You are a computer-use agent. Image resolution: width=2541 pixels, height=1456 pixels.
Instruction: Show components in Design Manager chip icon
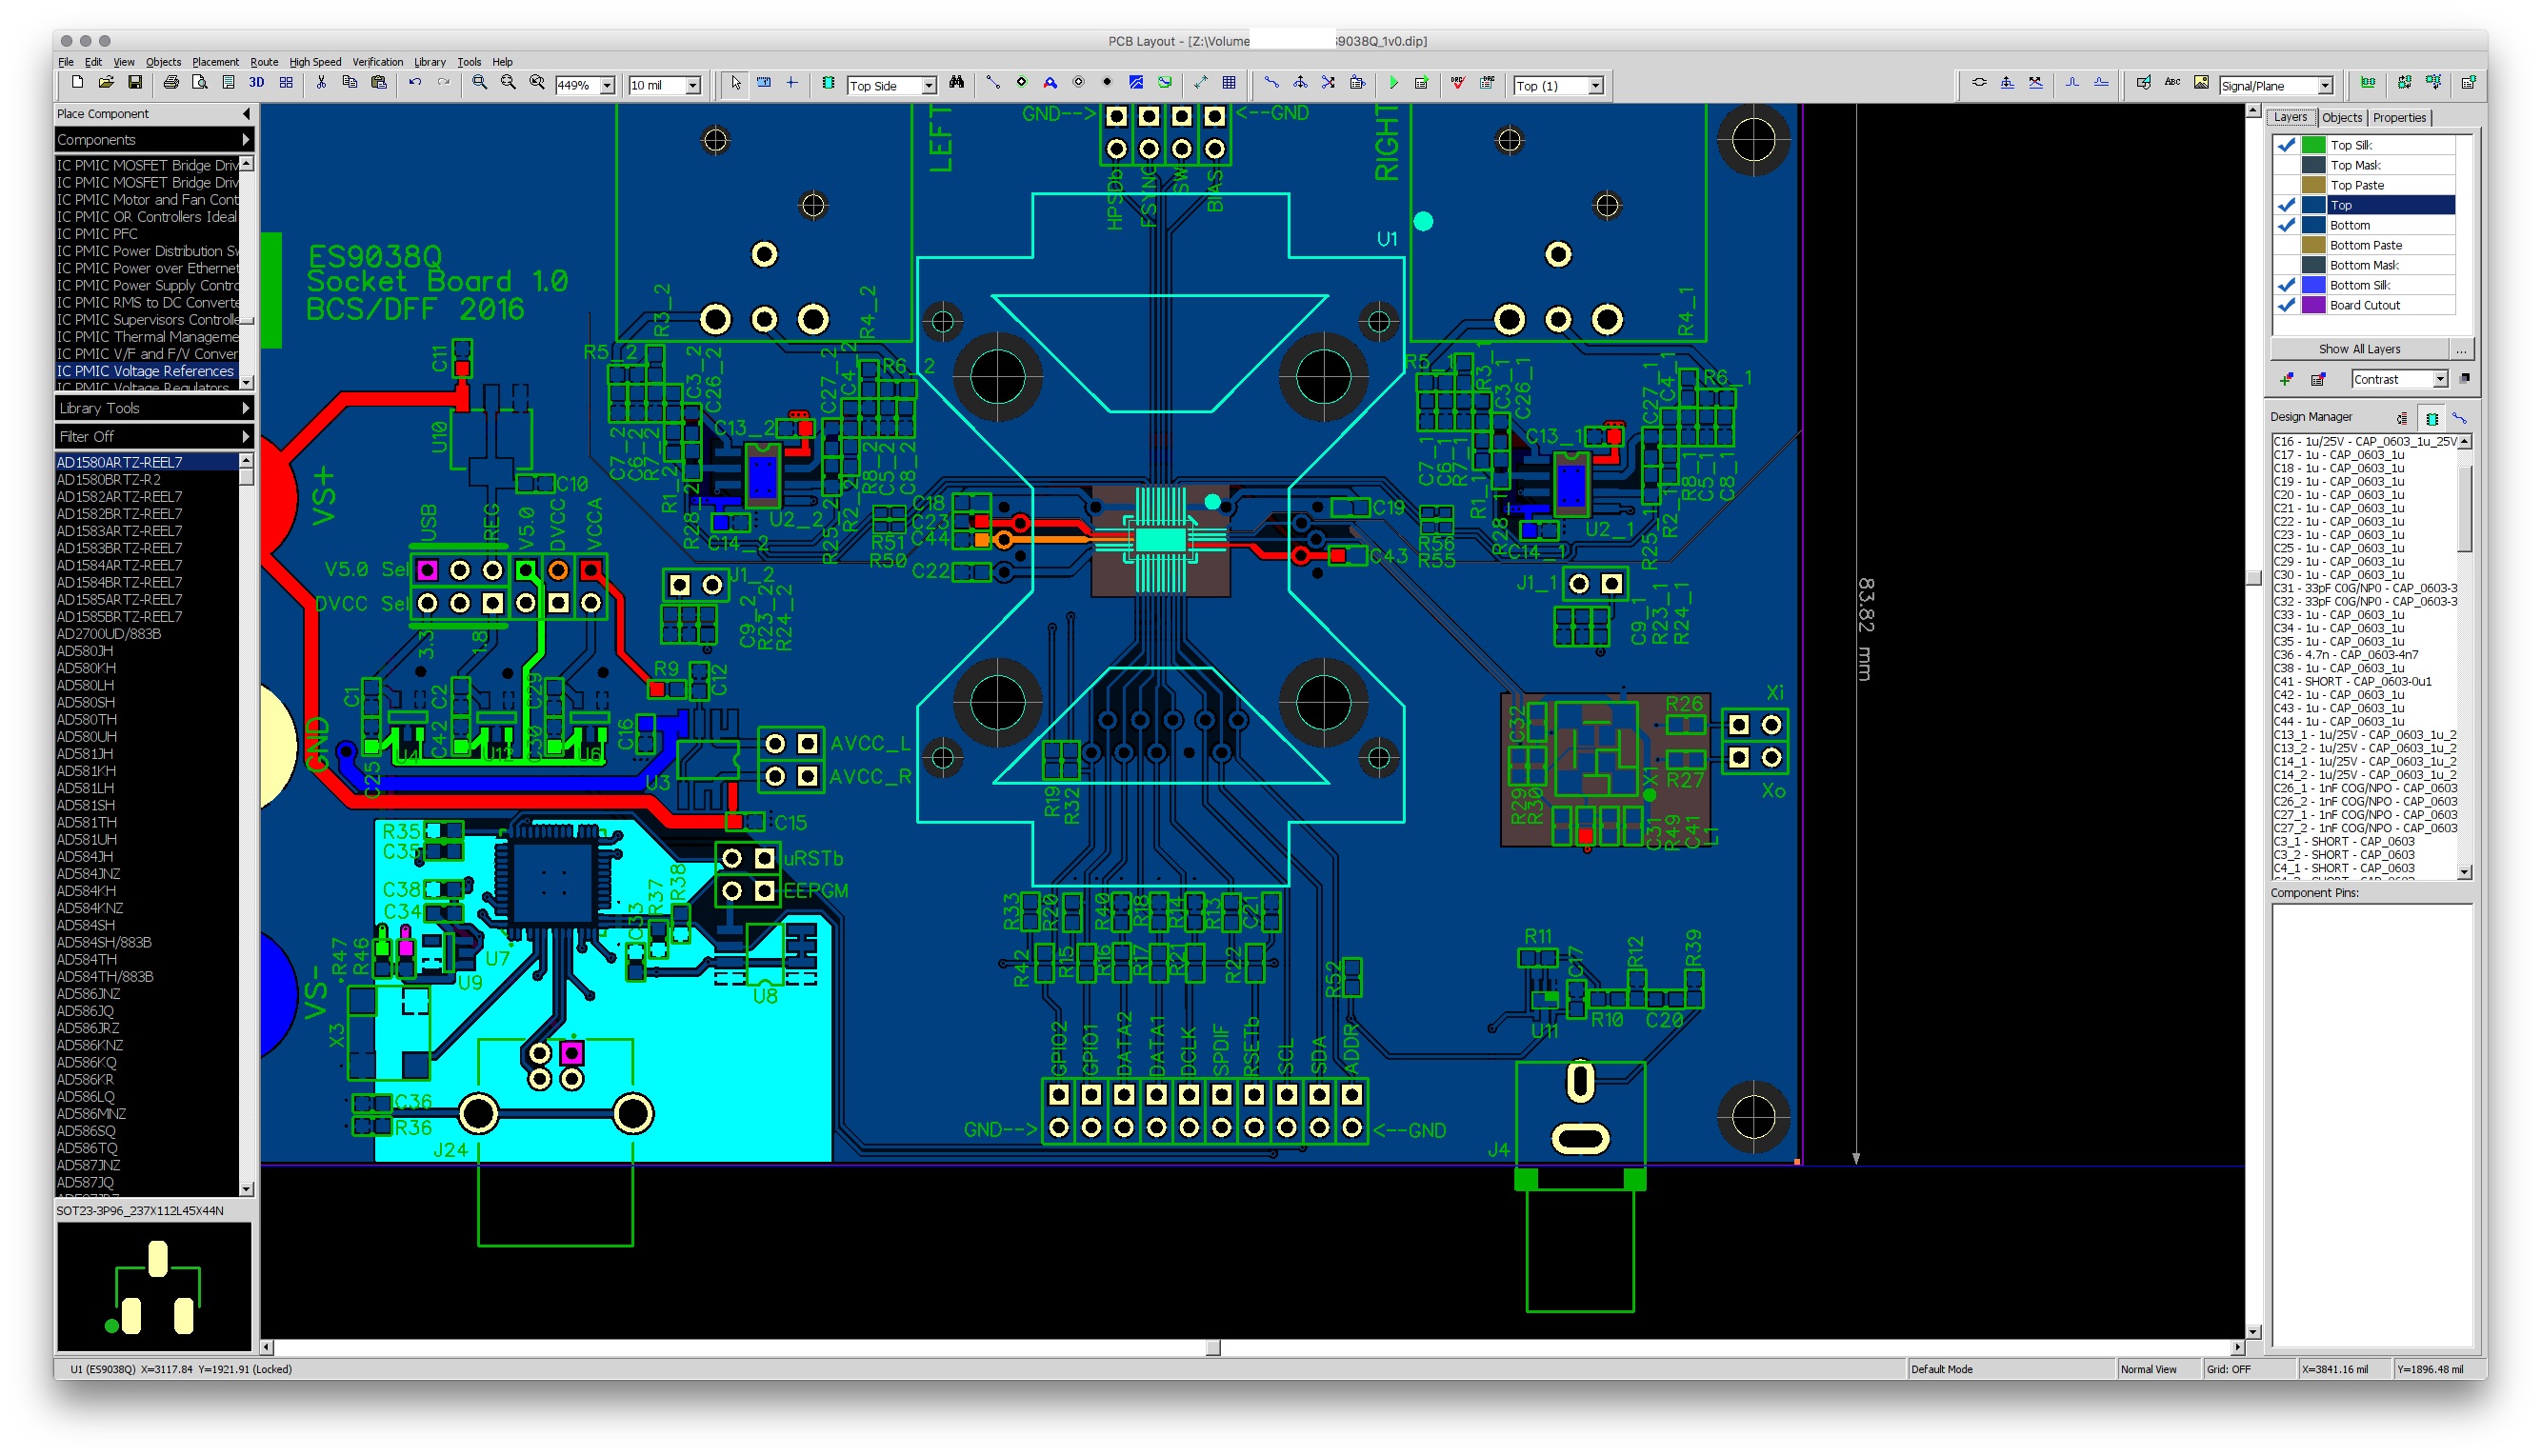pos(2432,418)
